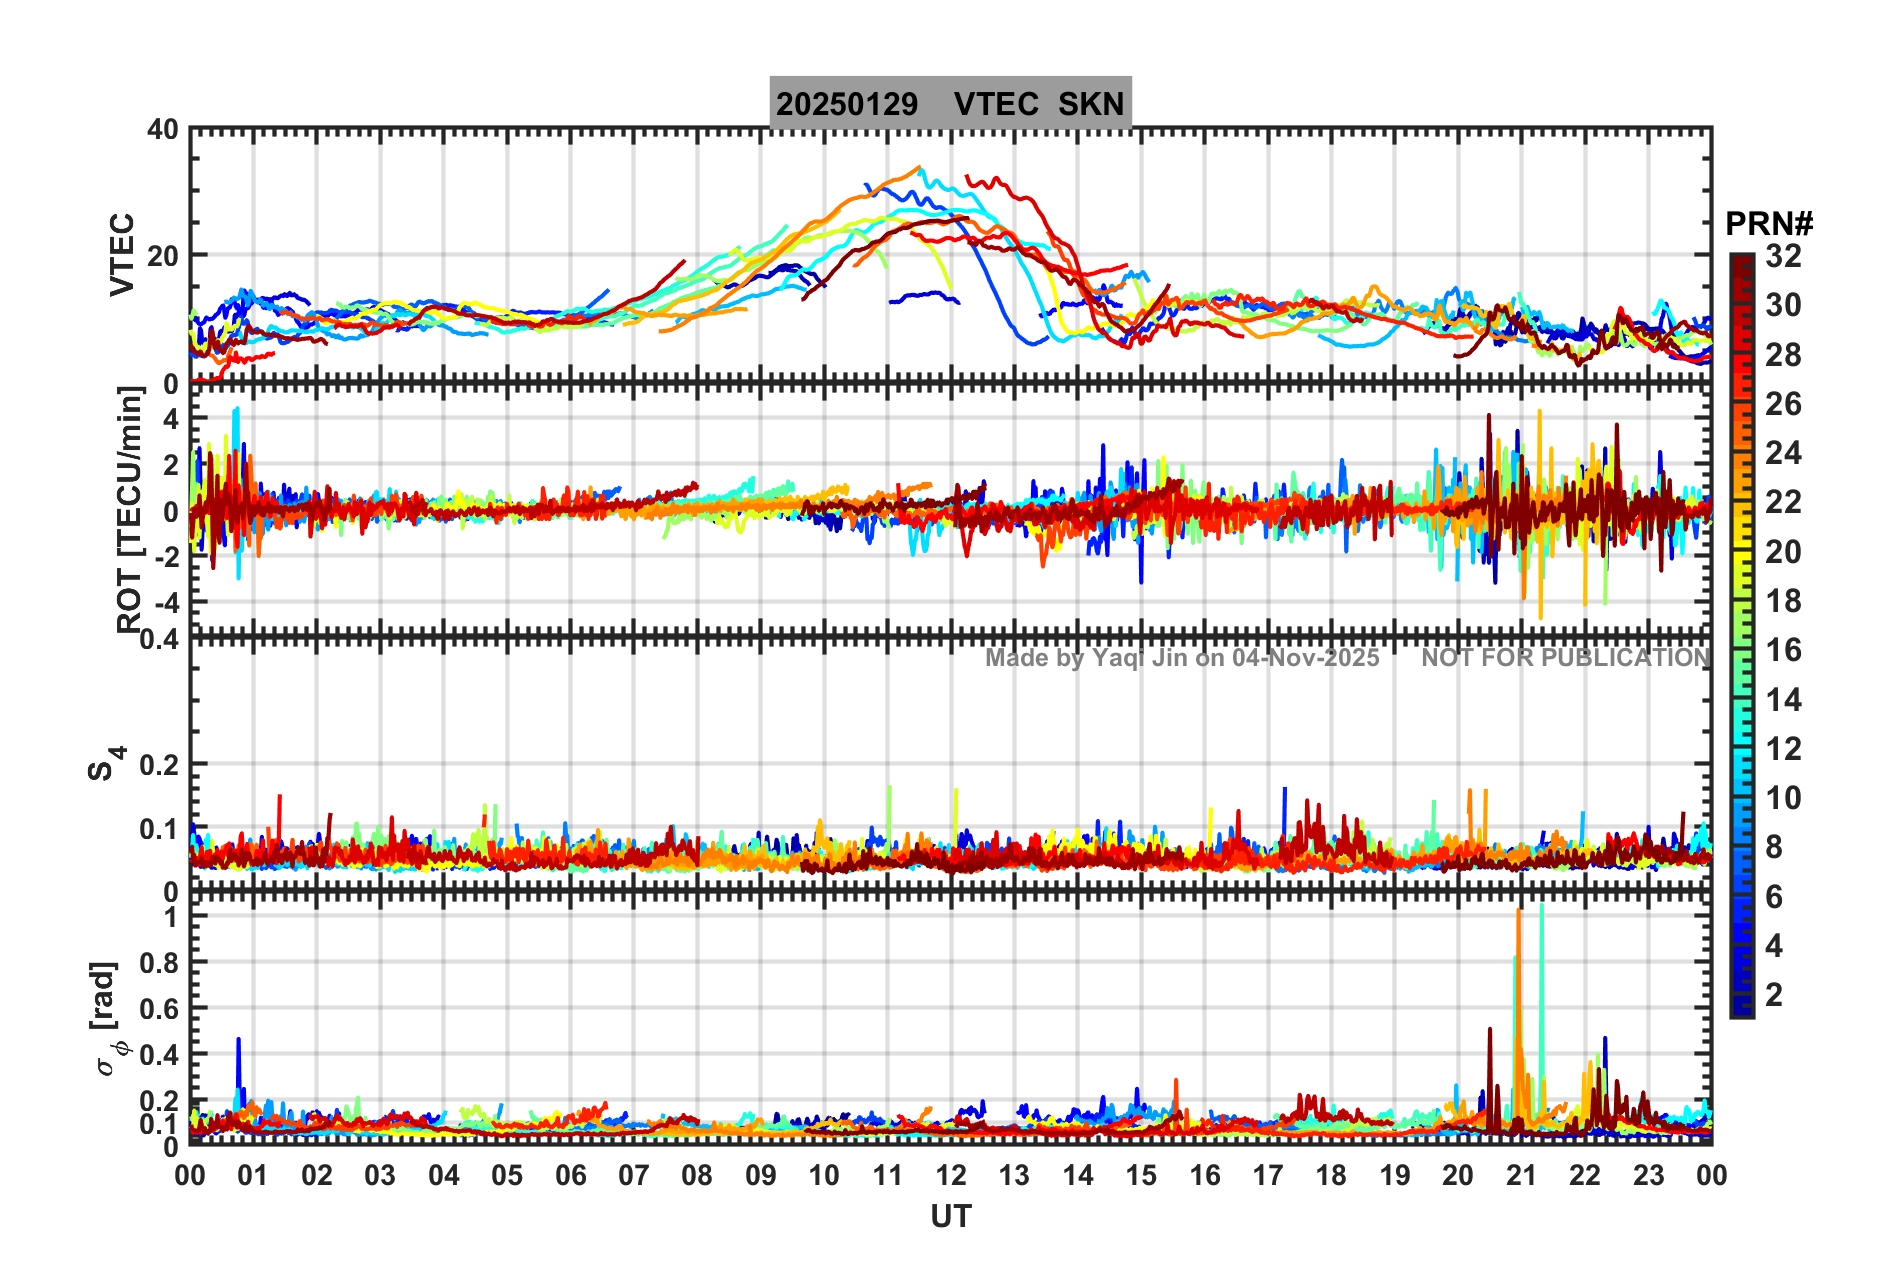Click the "-2" tick on the ROT axis

tap(165, 557)
